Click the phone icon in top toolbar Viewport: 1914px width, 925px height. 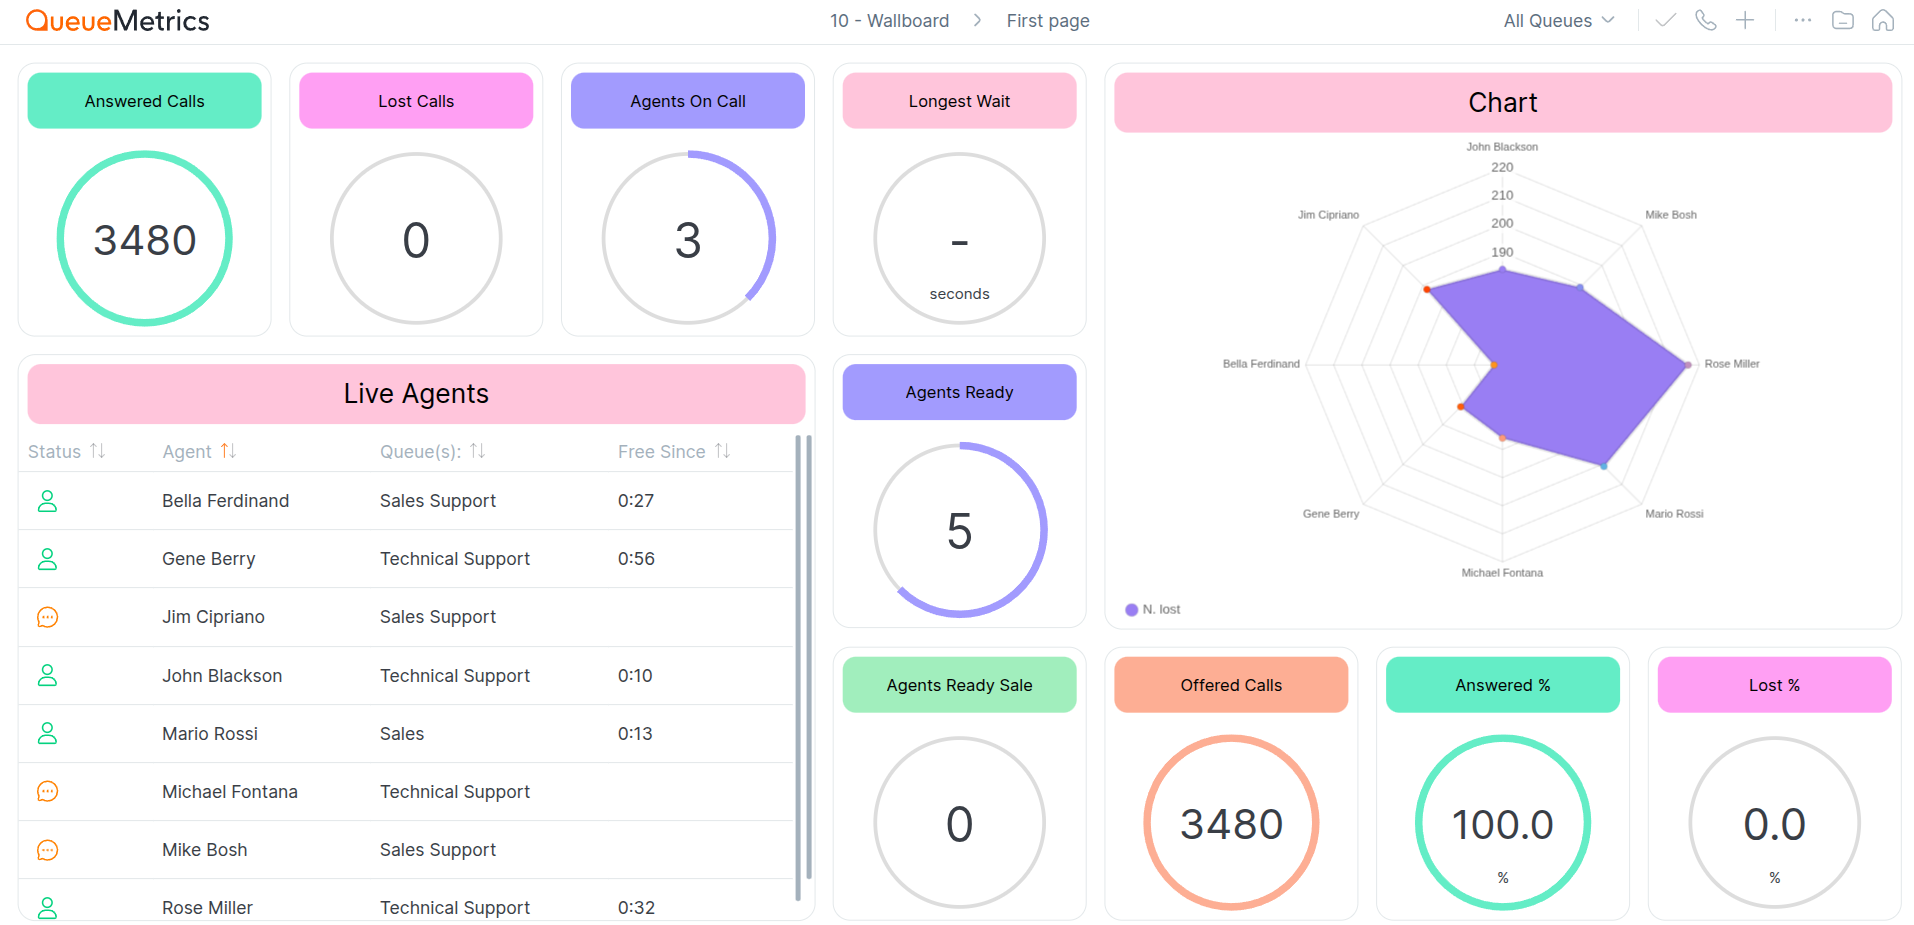pos(1706,21)
